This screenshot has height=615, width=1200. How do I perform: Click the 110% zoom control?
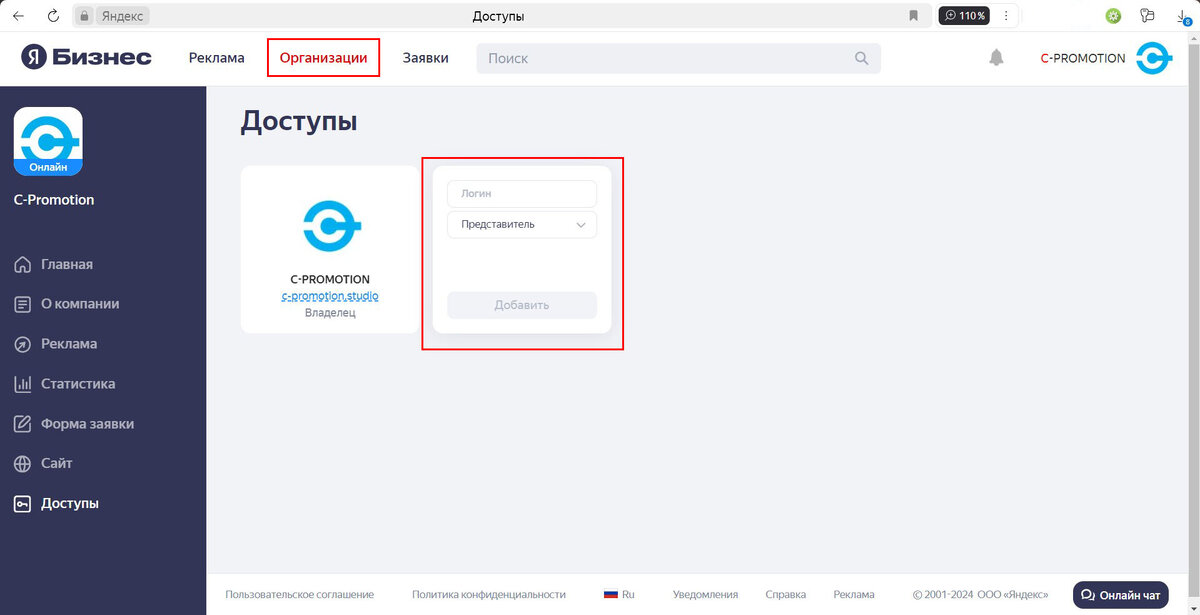click(x=963, y=15)
